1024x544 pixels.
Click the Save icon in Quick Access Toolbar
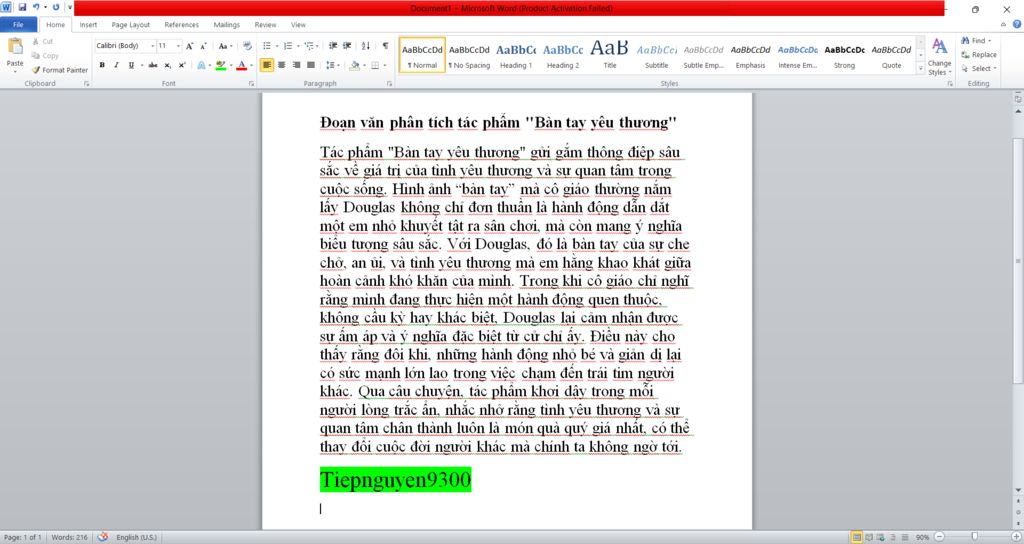[22, 8]
